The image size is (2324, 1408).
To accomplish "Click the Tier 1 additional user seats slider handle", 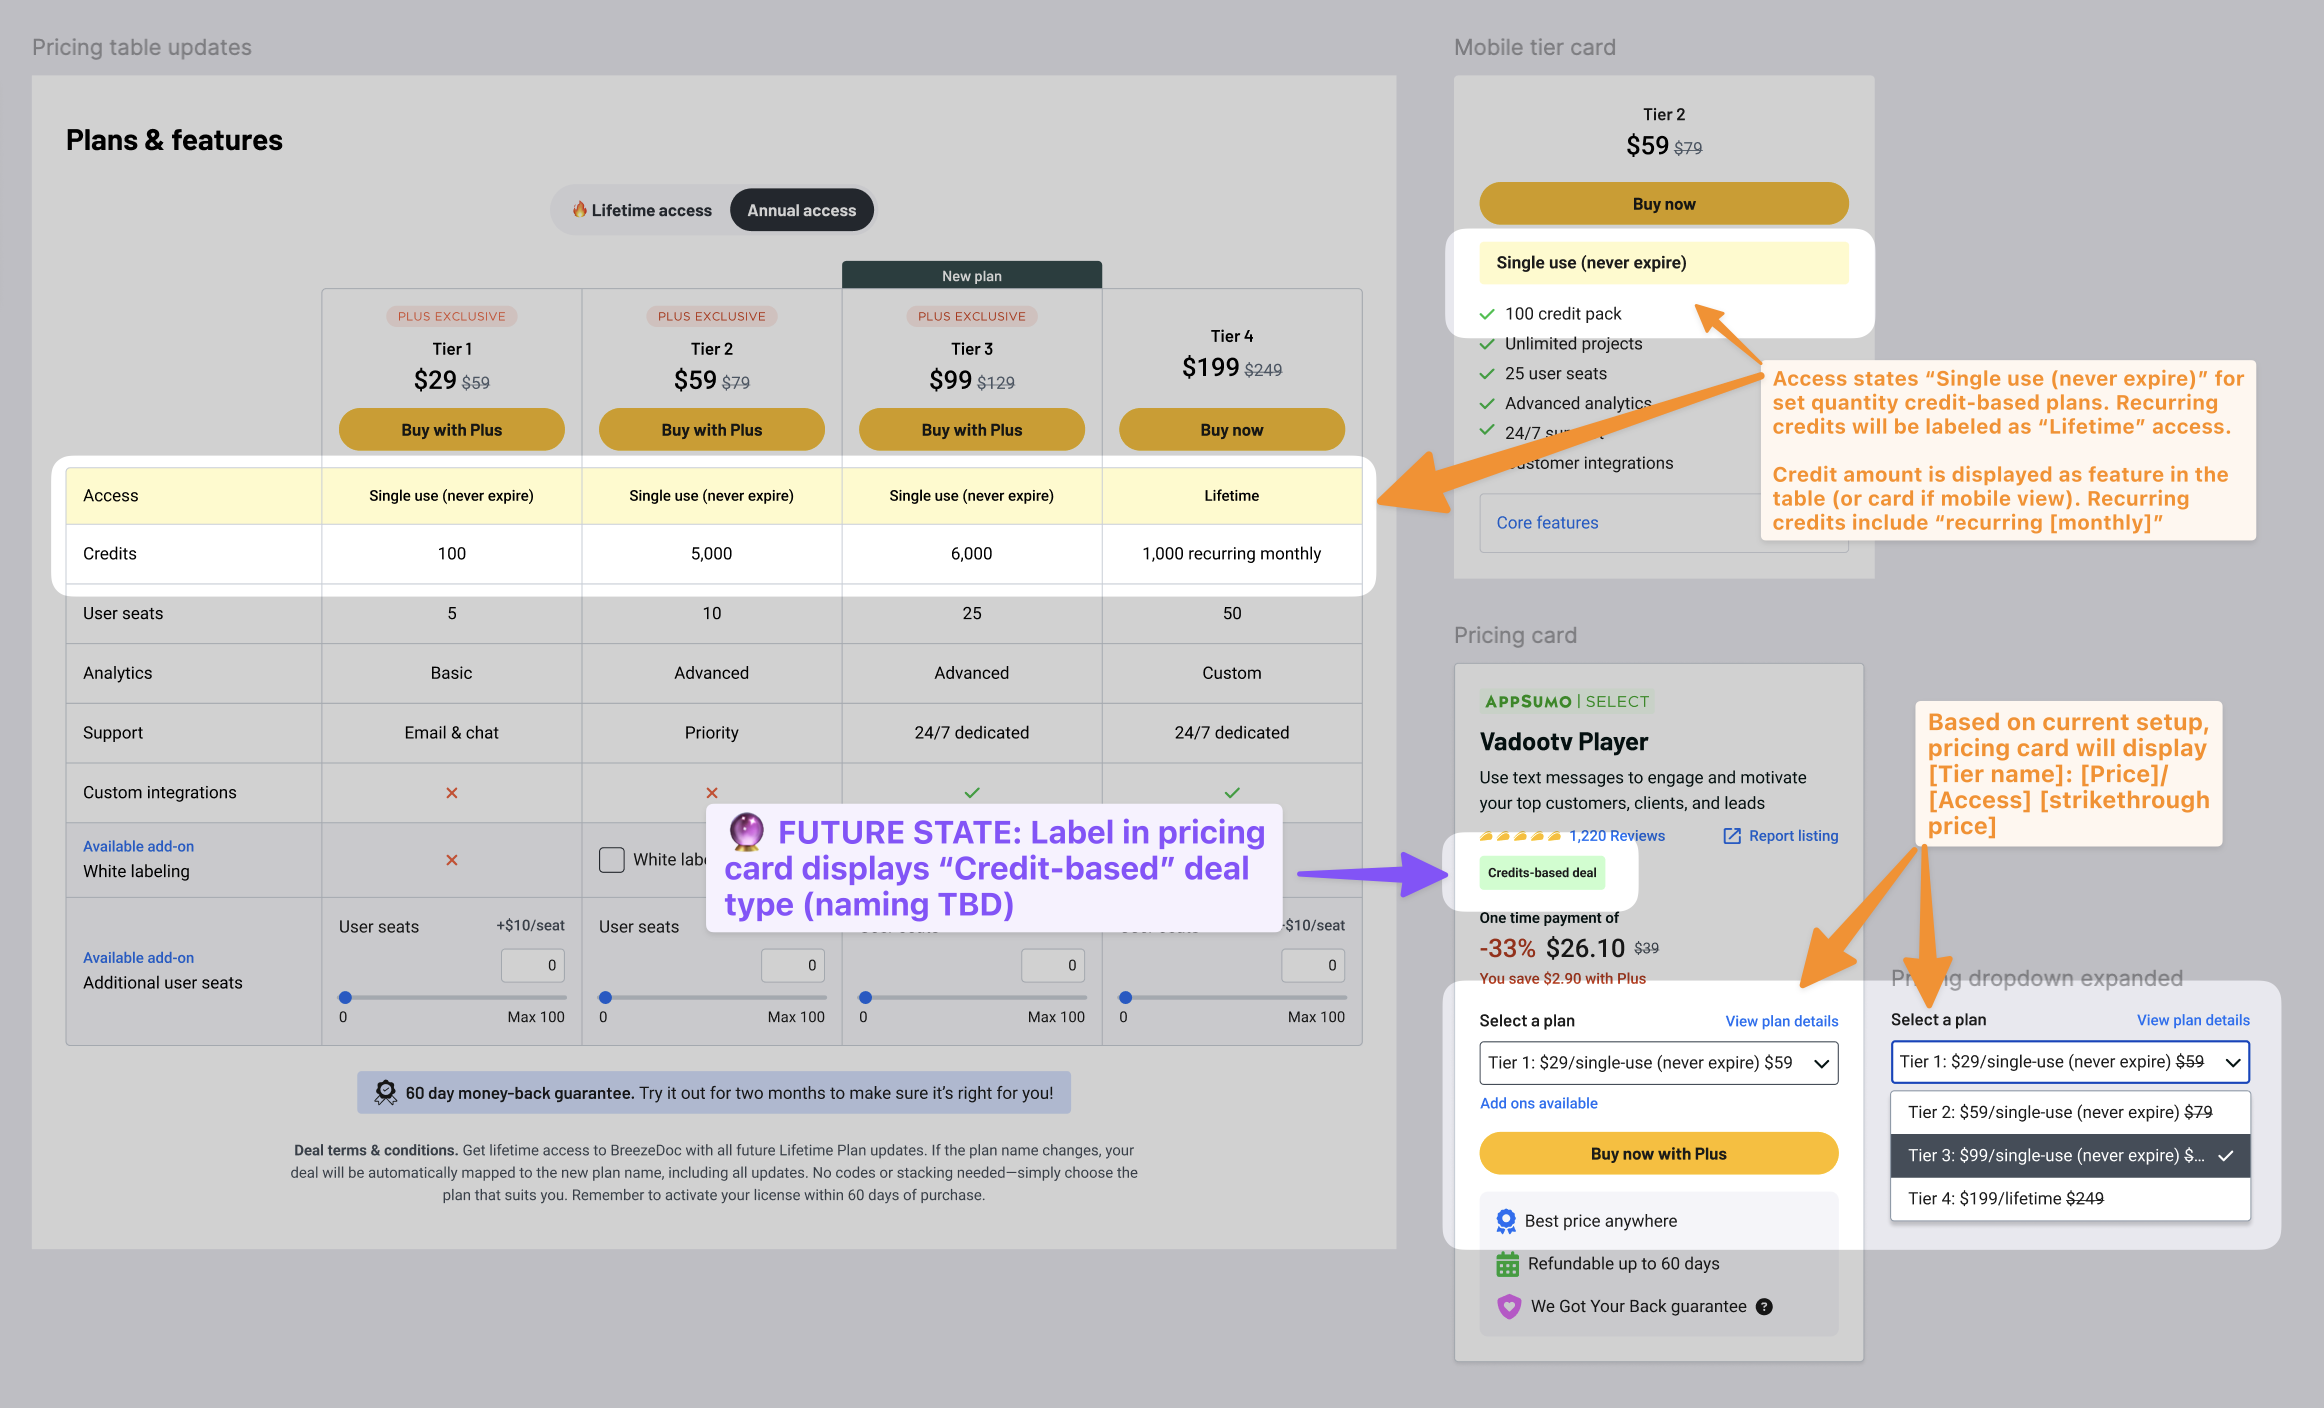I will pyautogui.click(x=345, y=997).
